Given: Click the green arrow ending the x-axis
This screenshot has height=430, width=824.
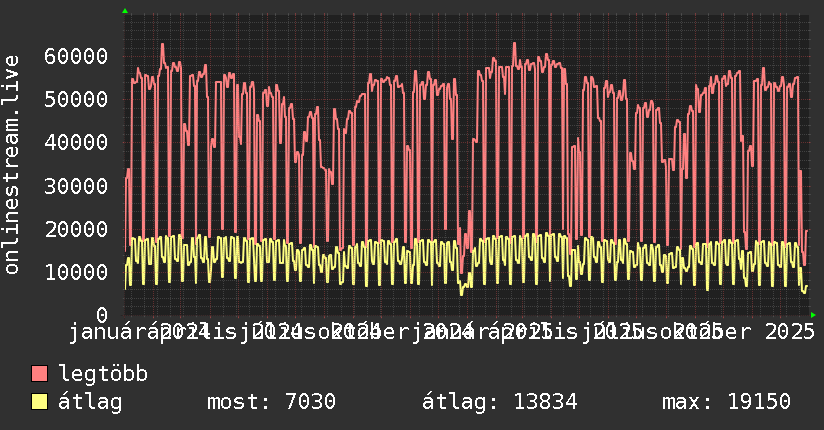Looking at the screenshot, I should pyautogui.click(x=813, y=315).
